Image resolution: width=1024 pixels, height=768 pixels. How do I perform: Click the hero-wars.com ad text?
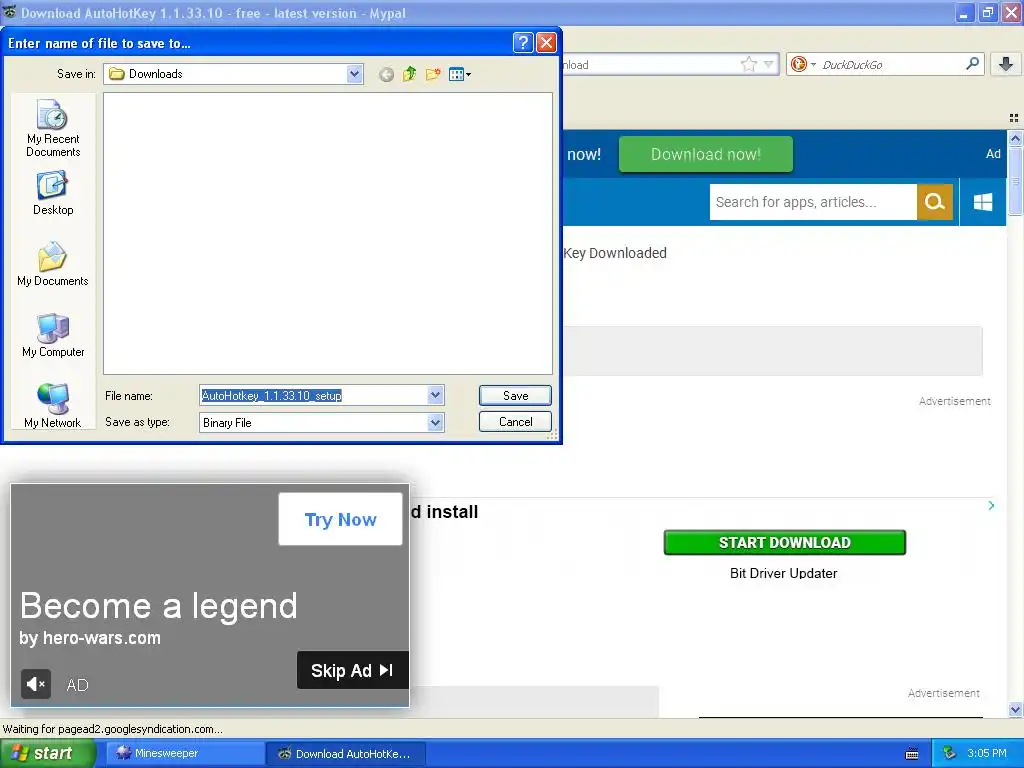[90, 637]
